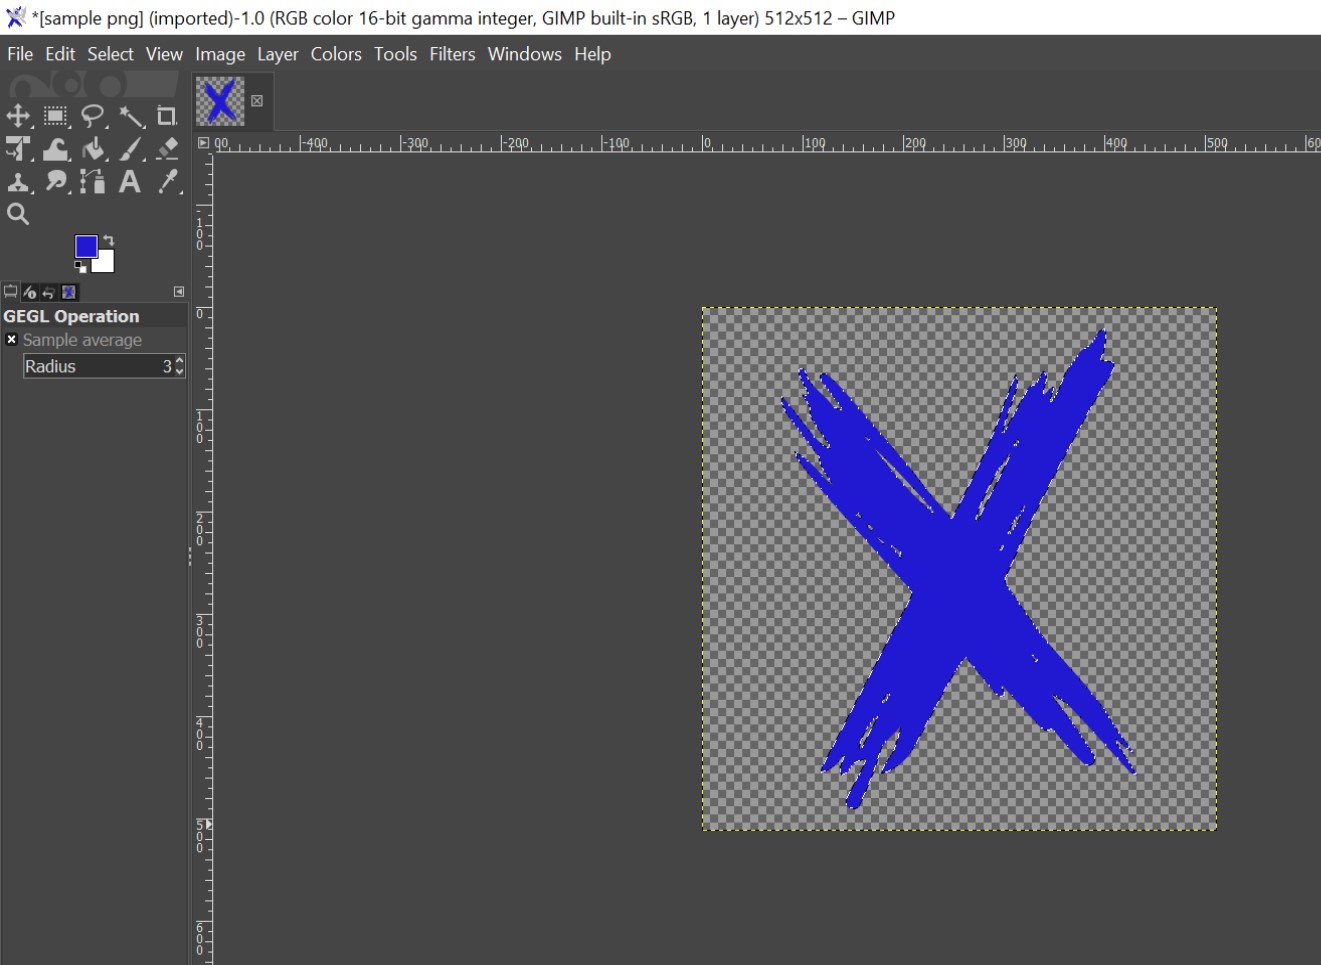The image size is (1321, 965).
Task: Select the Fuzzy Select magic wand tool
Action: tap(131, 116)
